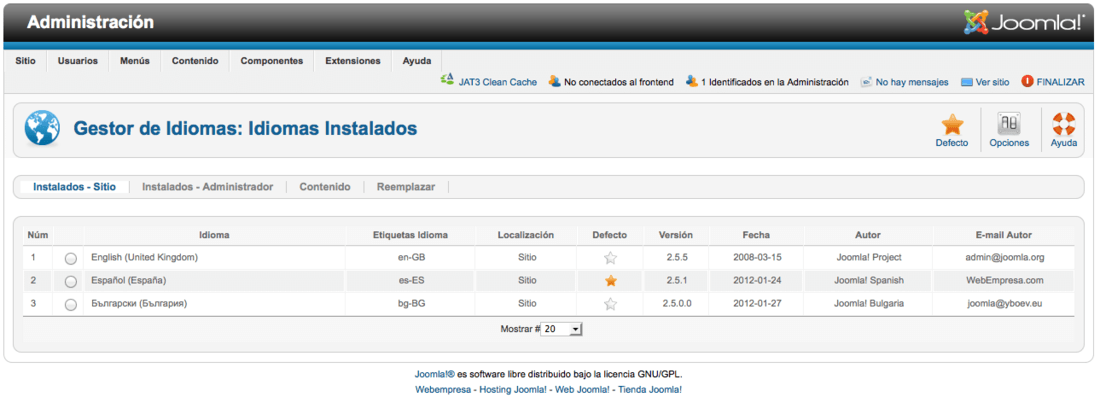This screenshot has width=1100, height=397.
Task: Click the joomla@yboev.eu email cell
Action: pos(1004,304)
